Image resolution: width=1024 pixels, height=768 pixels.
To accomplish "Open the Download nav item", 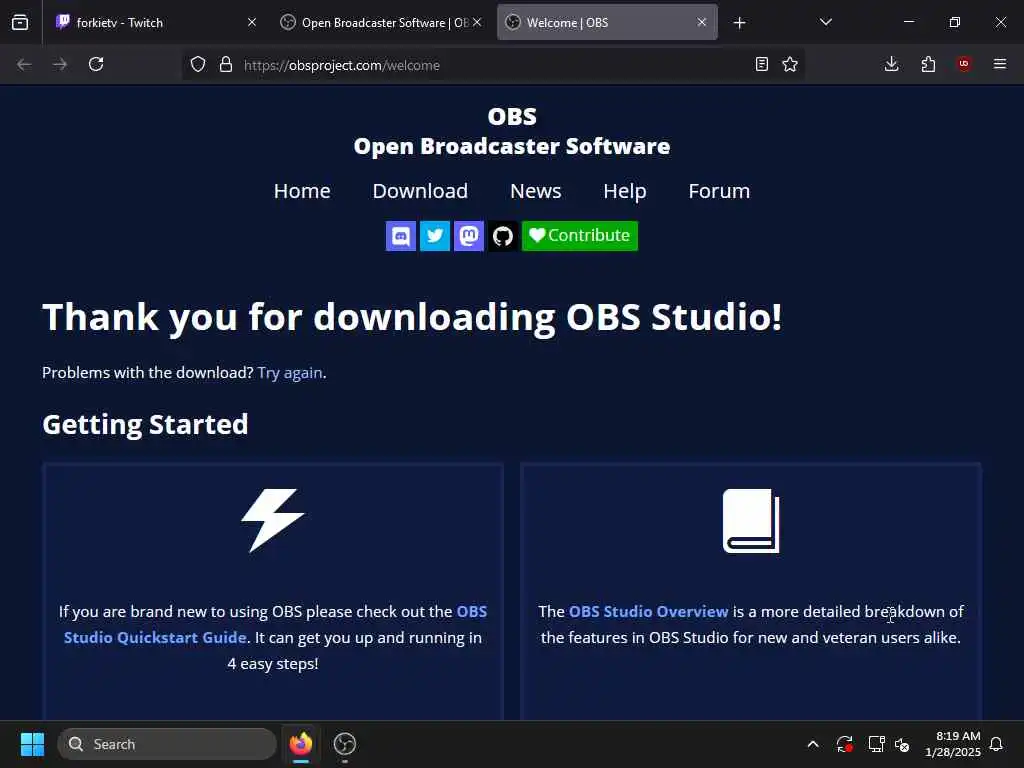I will click(x=420, y=191).
